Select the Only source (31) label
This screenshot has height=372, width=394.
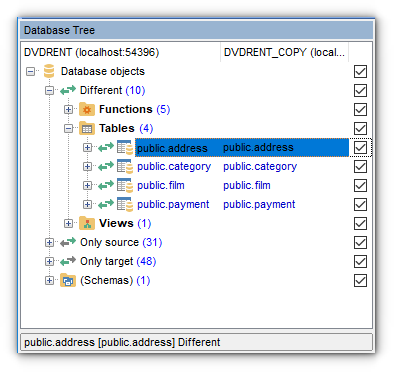(x=121, y=242)
